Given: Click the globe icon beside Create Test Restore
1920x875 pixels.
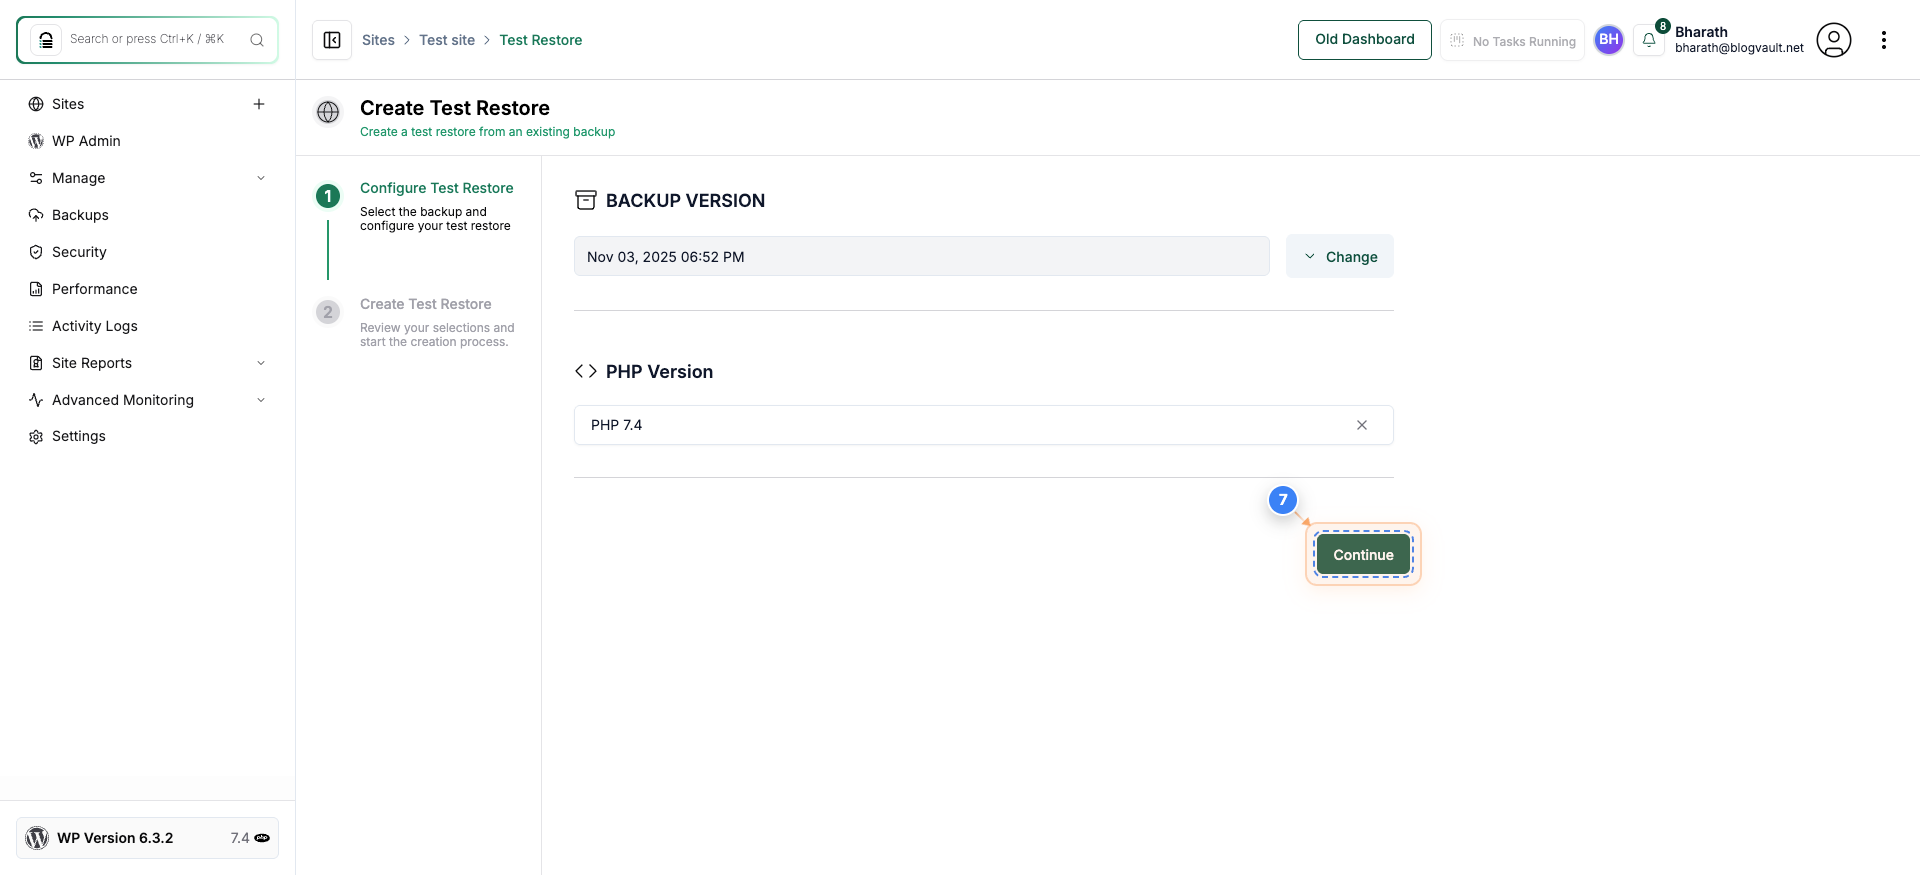Looking at the screenshot, I should (328, 112).
